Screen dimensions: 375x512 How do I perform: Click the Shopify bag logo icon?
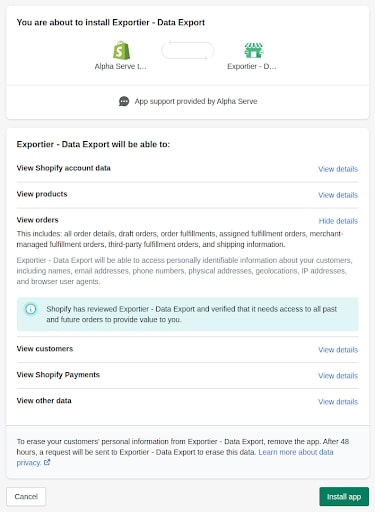(x=121, y=50)
